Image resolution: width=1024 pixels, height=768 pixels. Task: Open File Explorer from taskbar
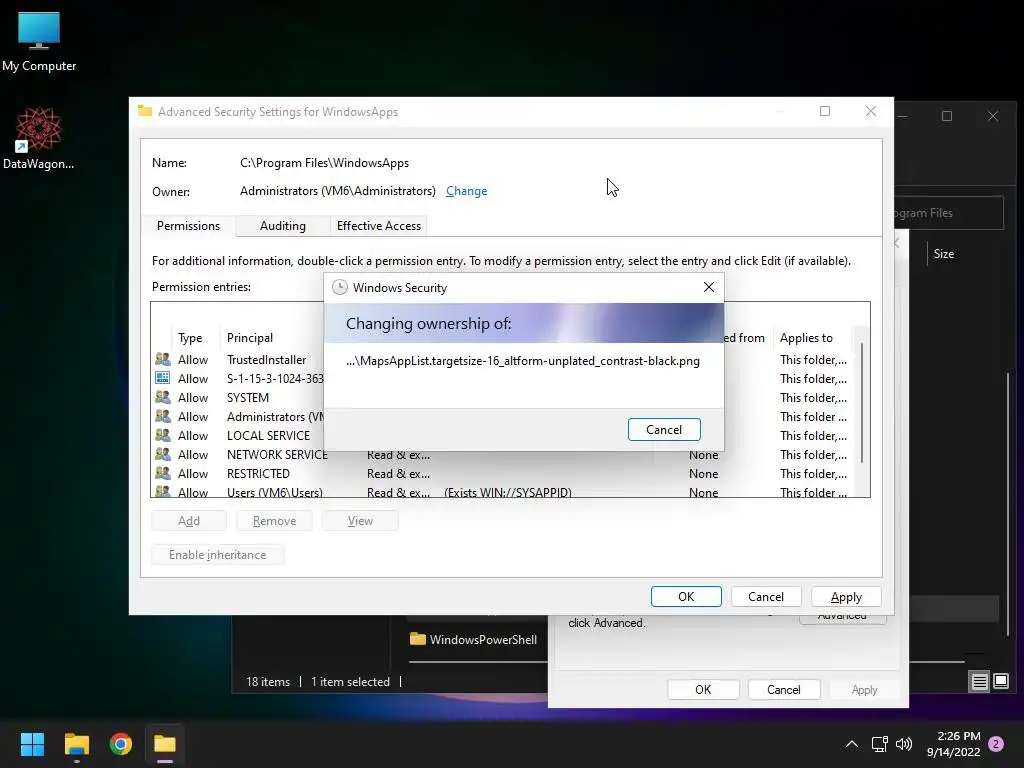pos(76,744)
